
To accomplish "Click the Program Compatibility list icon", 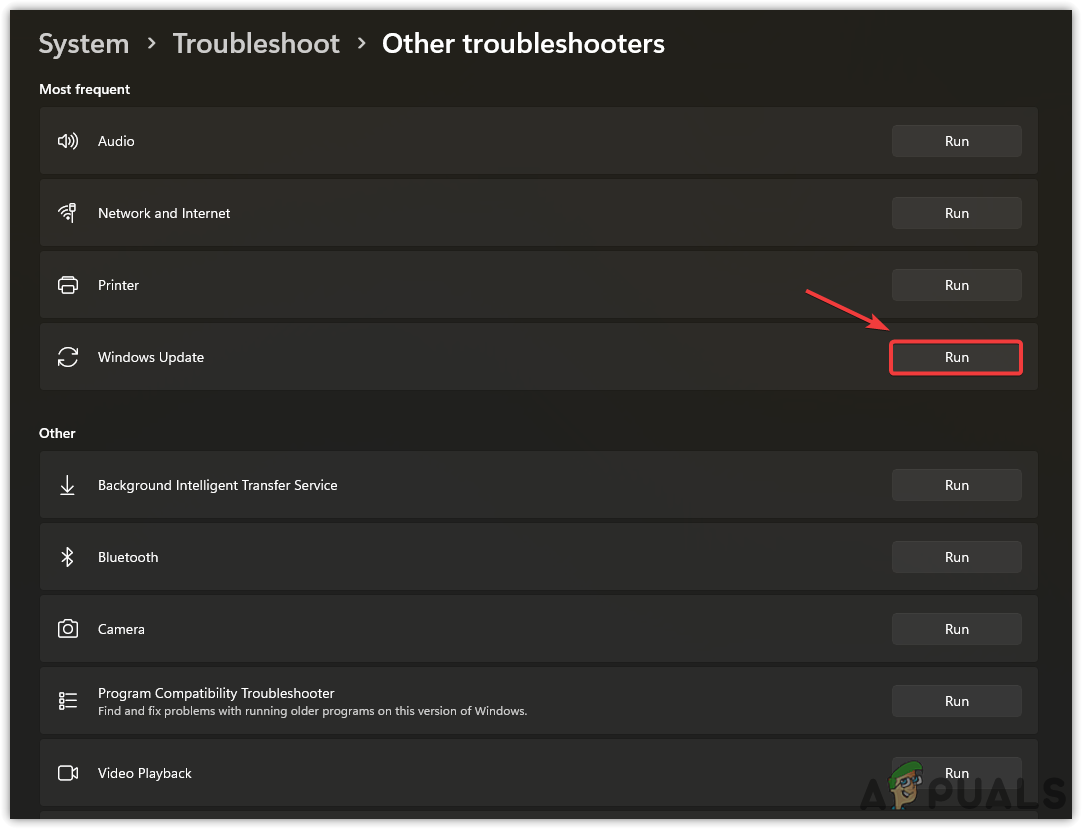I will click(x=68, y=701).
